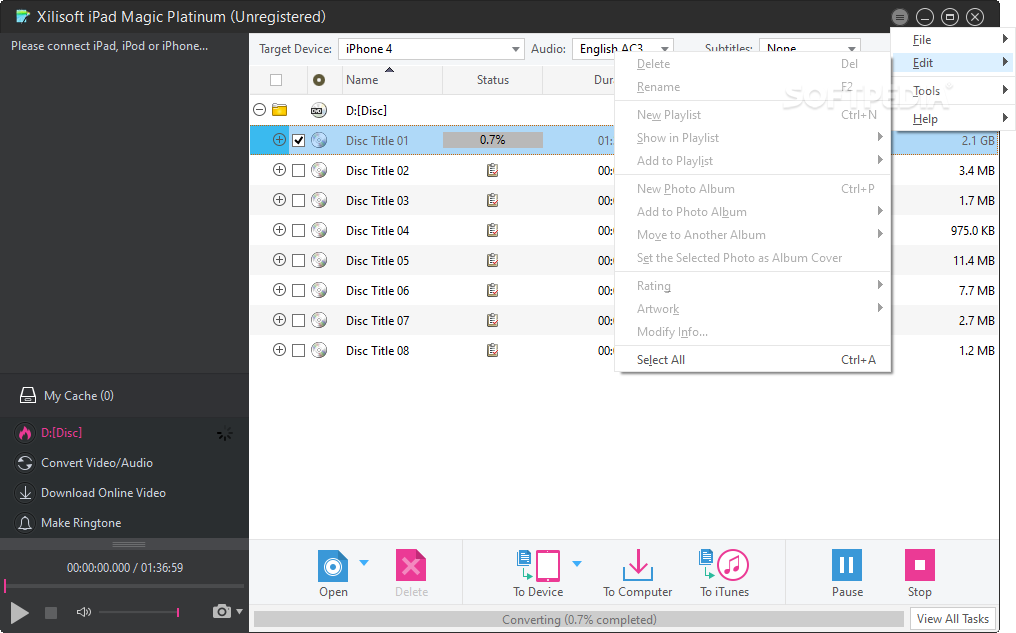This screenshot has width=1016, height=633.
Task: Check Disc Title 05 checkbox
Action: [x=298, y=260]
